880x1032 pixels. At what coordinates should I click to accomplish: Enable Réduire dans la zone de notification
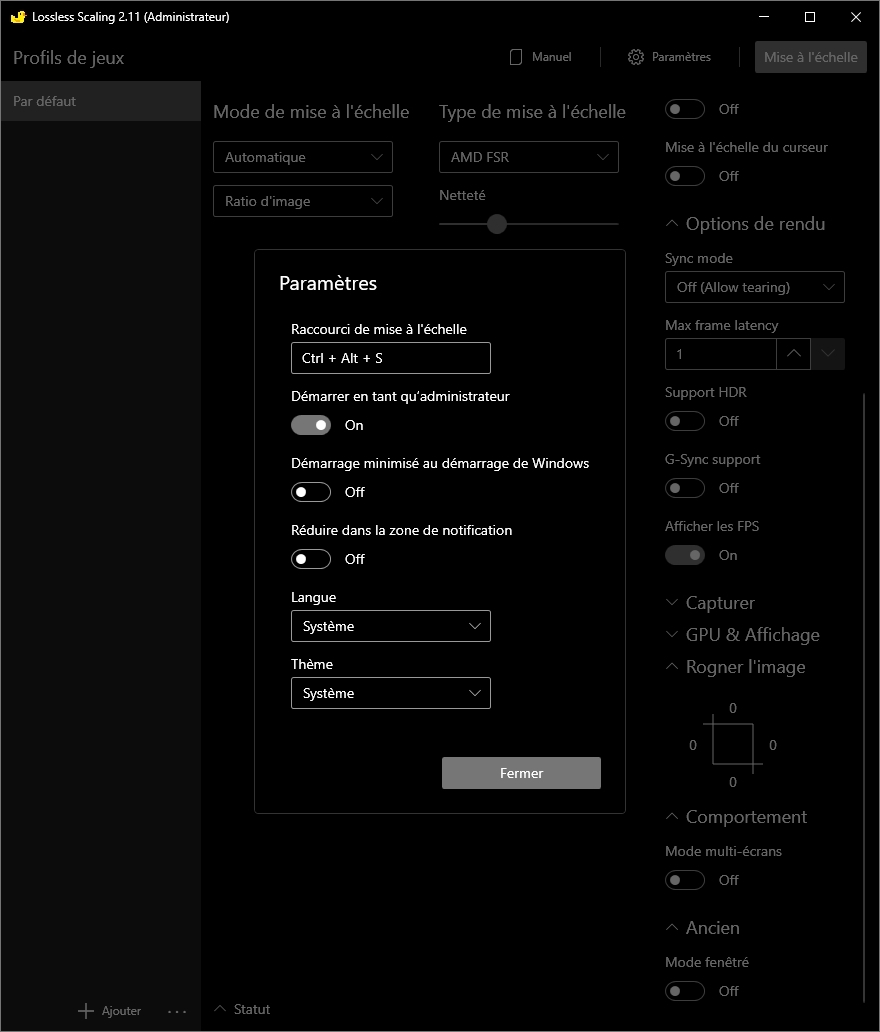click(x=311, y=559)
